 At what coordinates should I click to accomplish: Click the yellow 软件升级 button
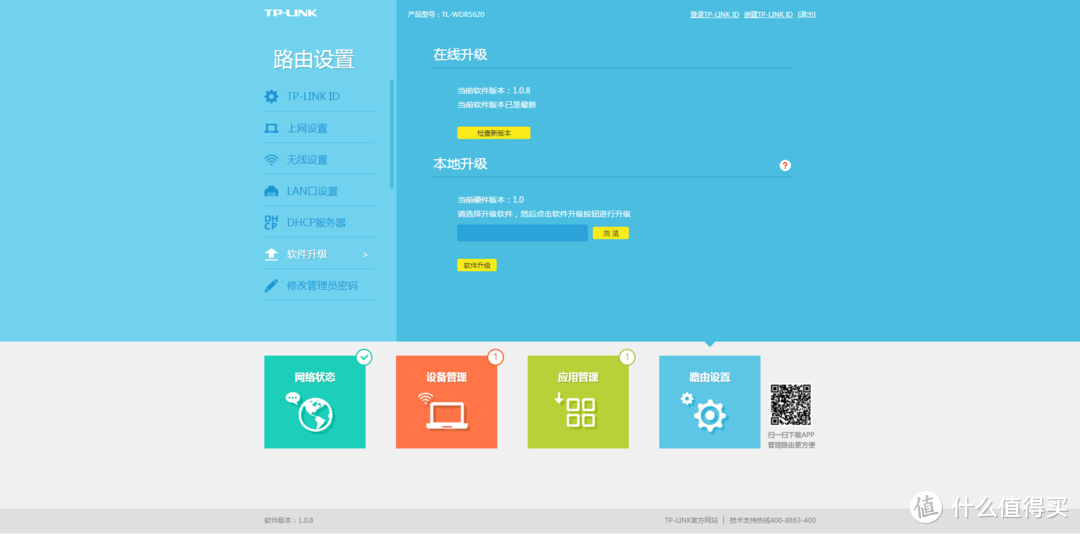tap(477, 265)
